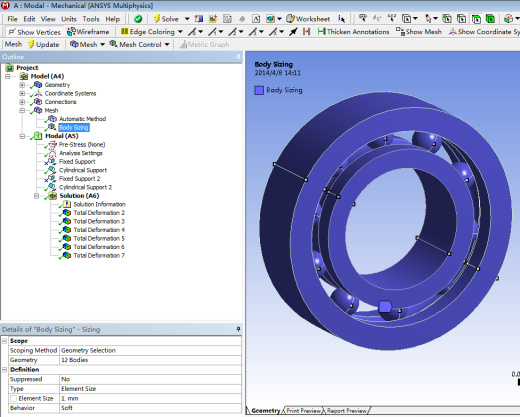Switch to the Print Preview tab
Image resolution: width=520 pixels, height=417 pixels.
click(x=303, y=411)
